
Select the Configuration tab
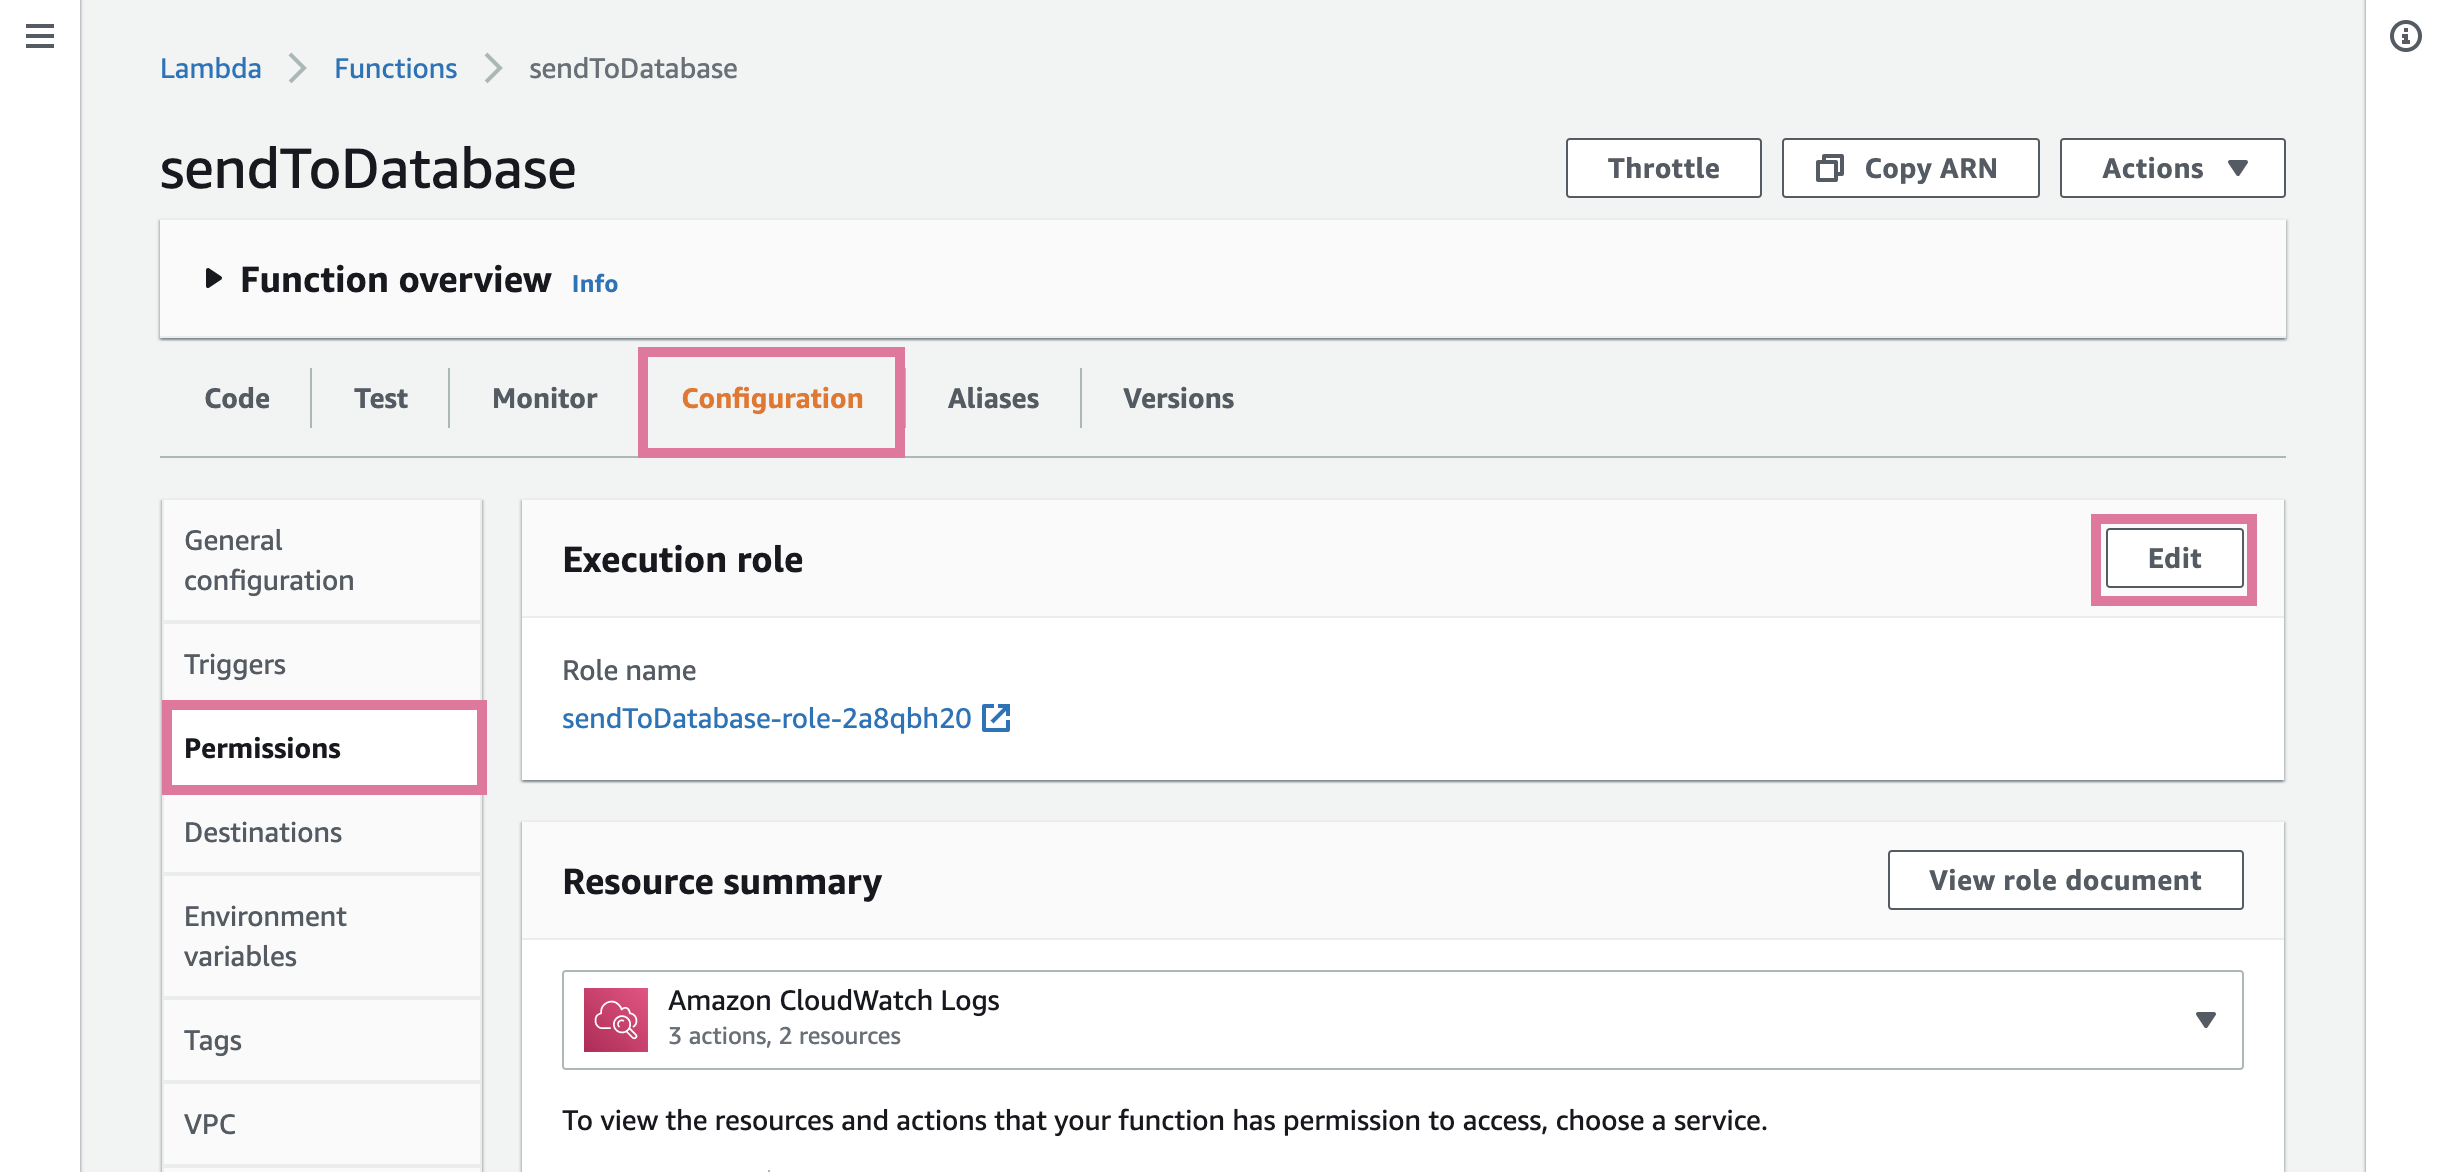coord(772,399)
